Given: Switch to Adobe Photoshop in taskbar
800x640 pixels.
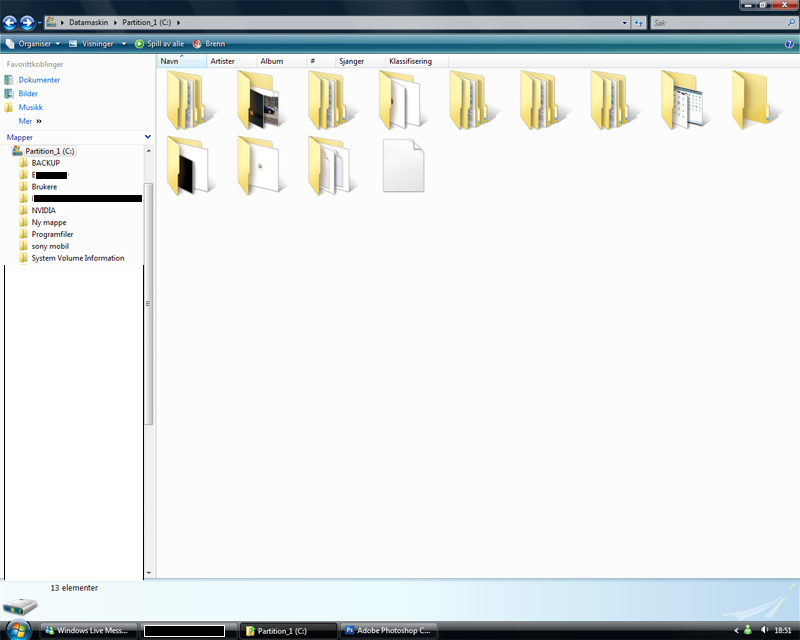Looking at the screenshot, I should [x=386, y=631].
